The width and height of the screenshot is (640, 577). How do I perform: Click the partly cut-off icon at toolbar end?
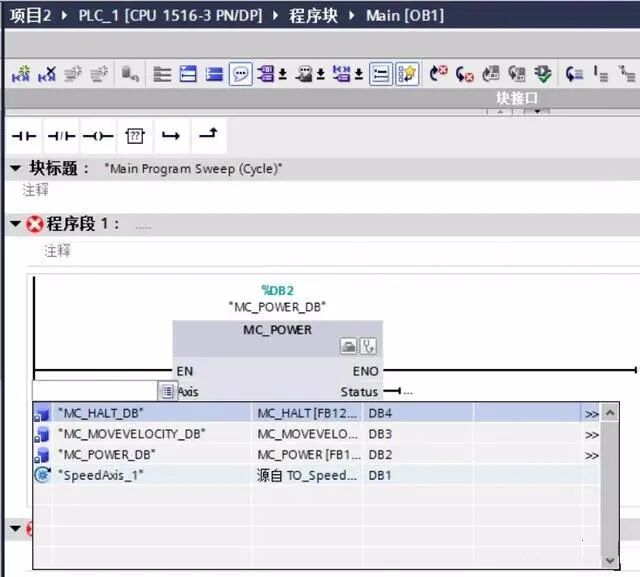pos(627,74)
